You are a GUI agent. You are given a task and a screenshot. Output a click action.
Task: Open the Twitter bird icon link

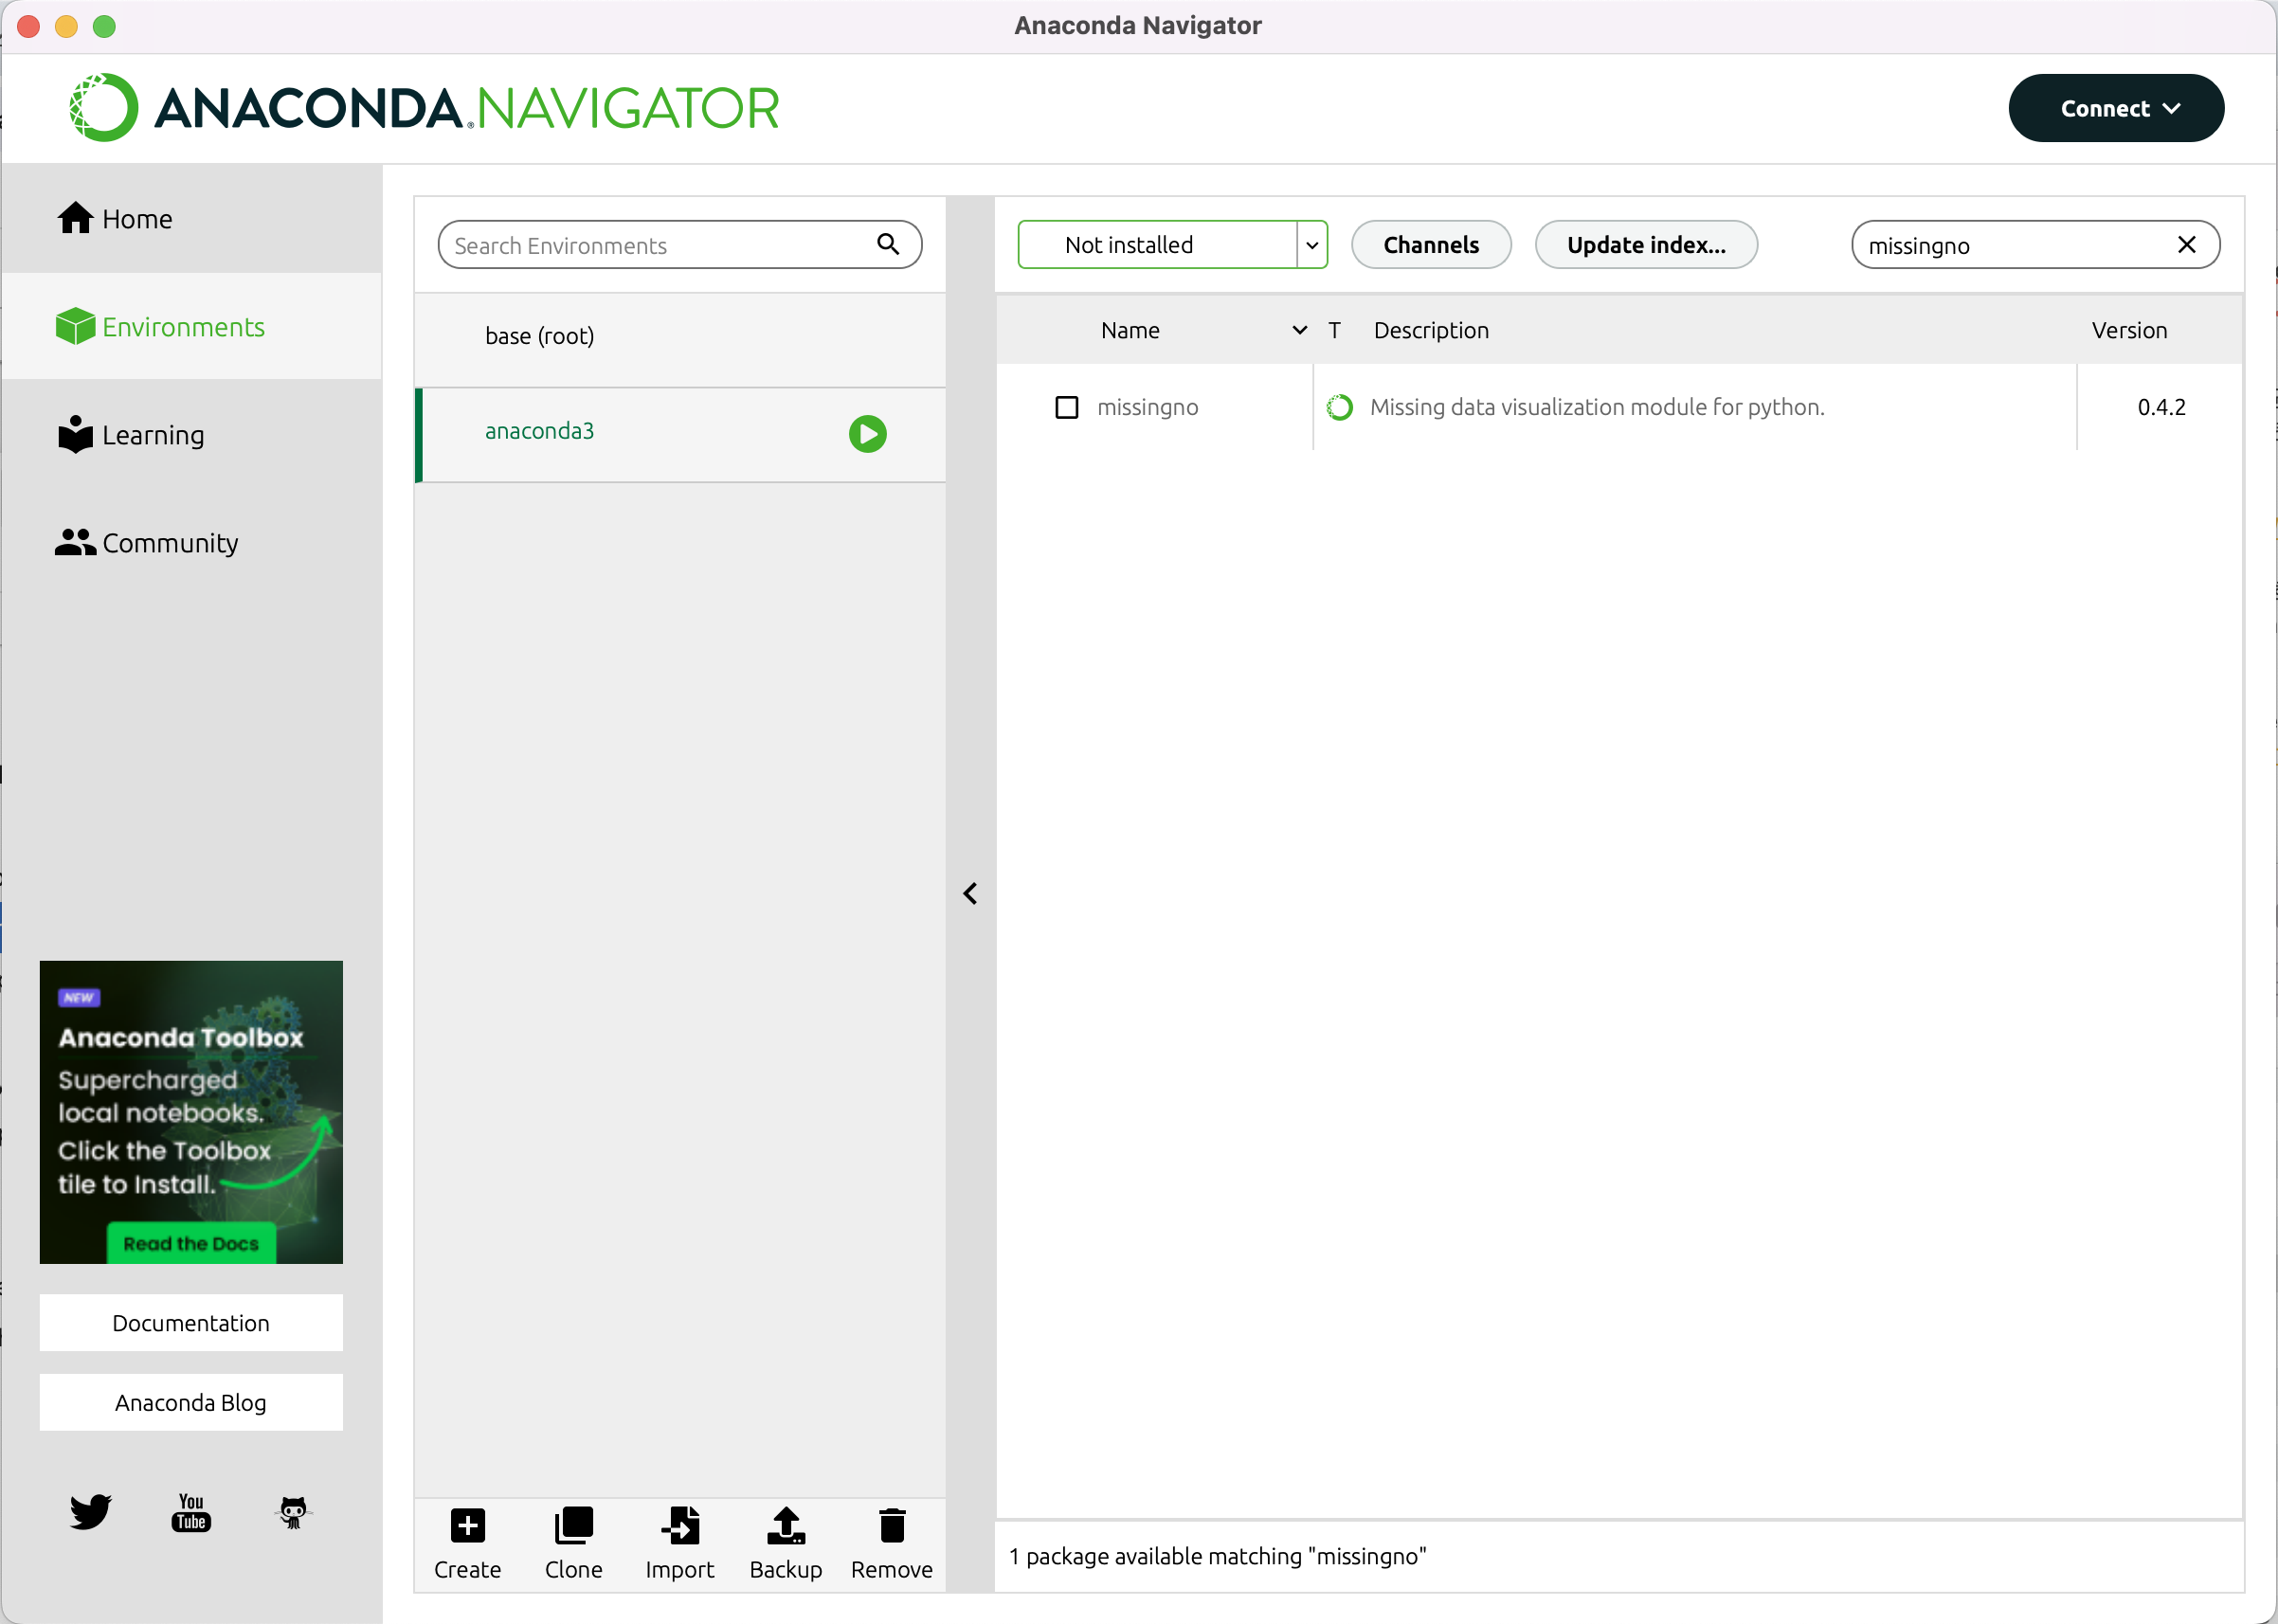click(x=90, y=1511)
